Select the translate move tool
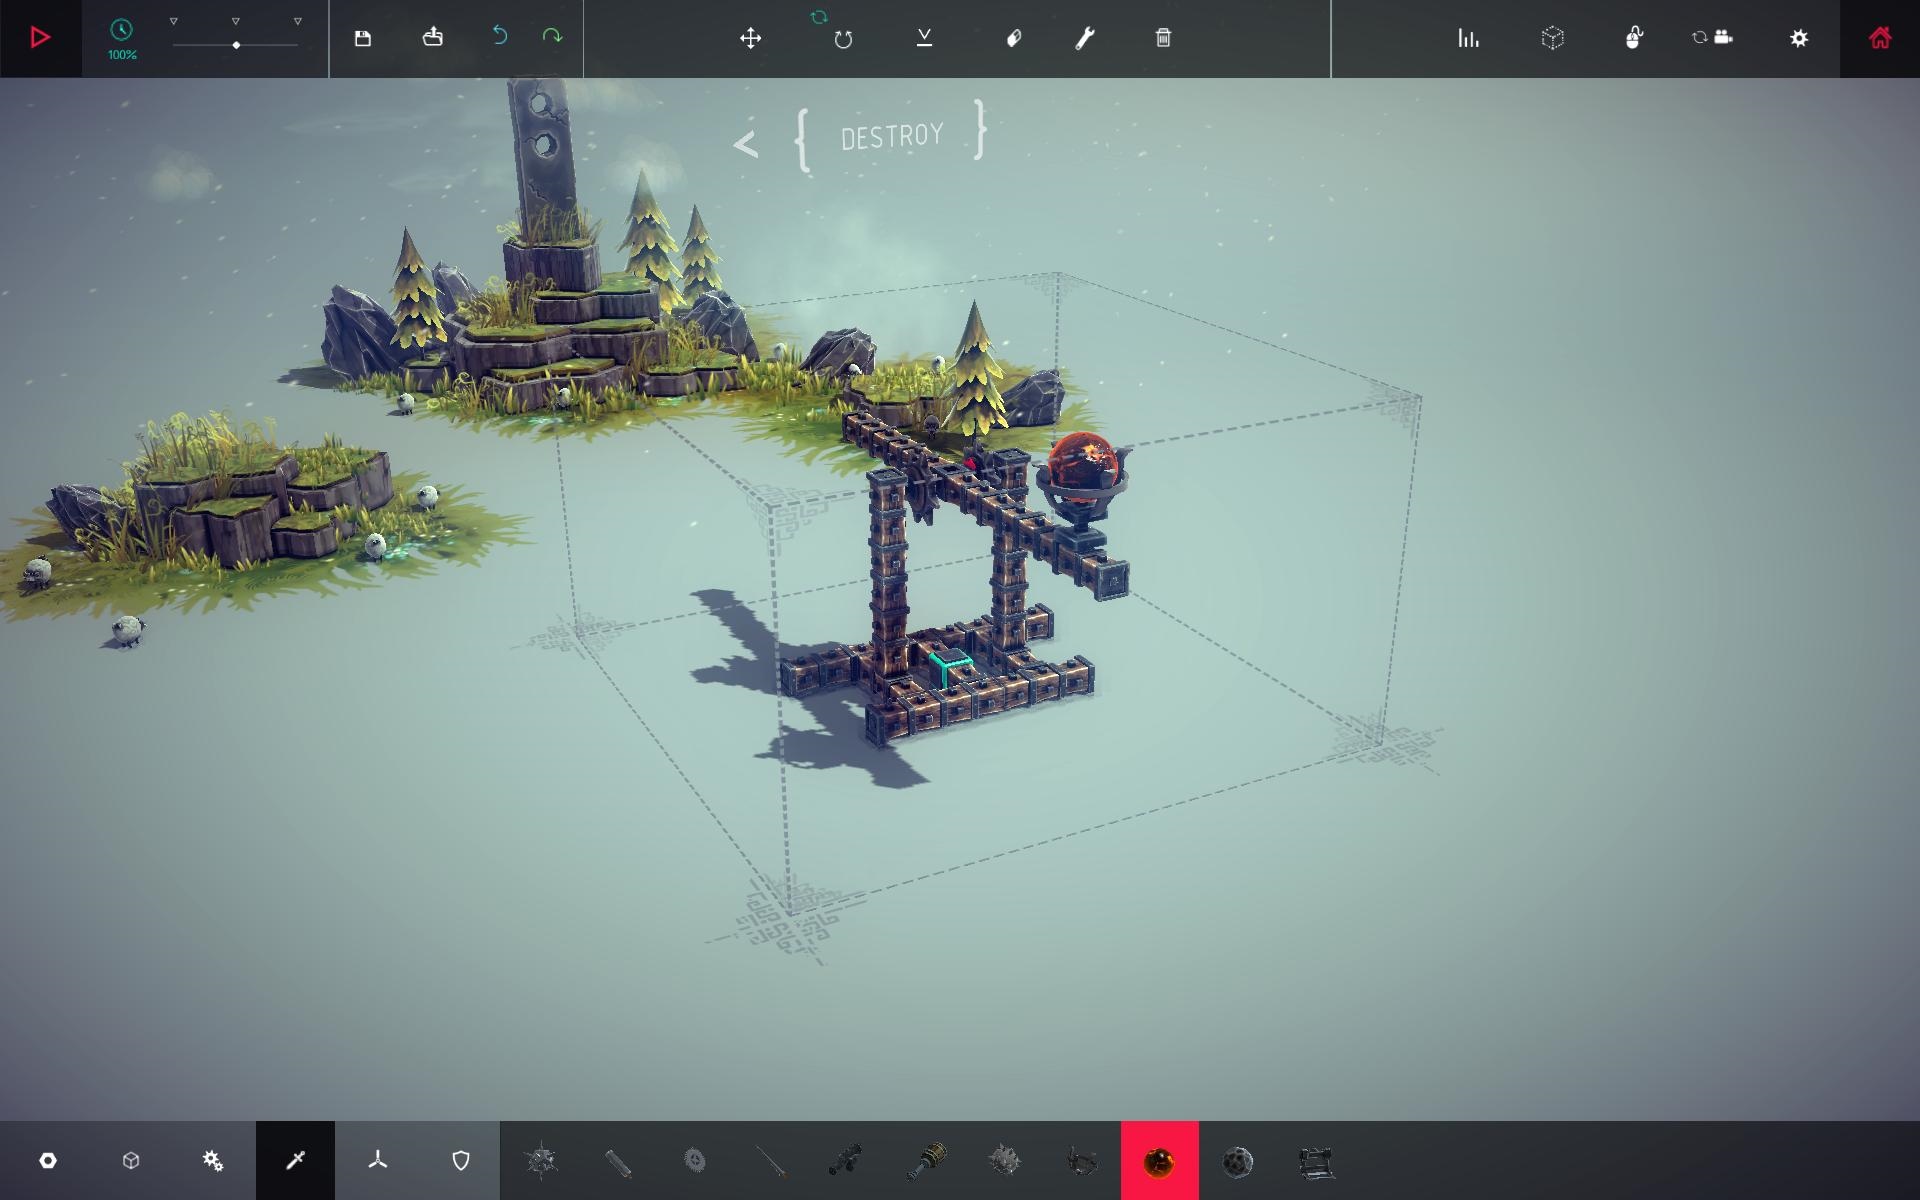1920x1200 pixels. click(x=750, y=38)
